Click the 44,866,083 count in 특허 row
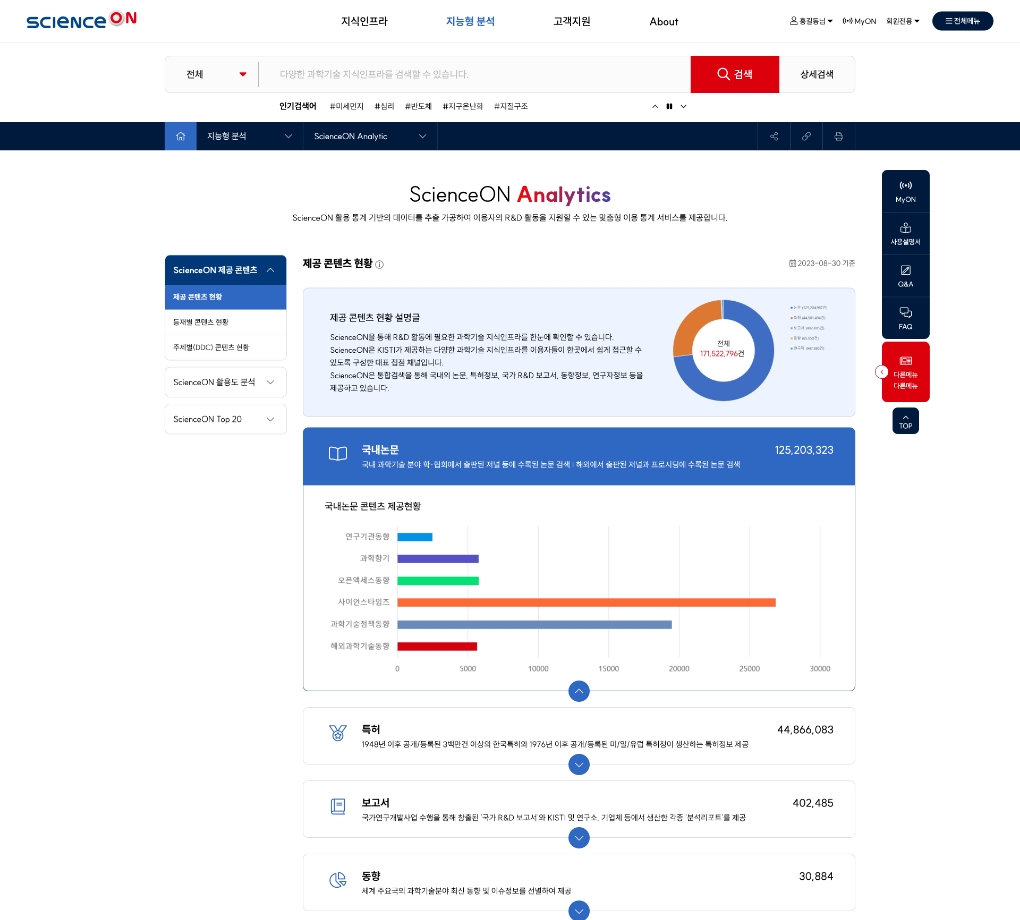Viewport: 1020px width, 920px height. coord(805,730)
